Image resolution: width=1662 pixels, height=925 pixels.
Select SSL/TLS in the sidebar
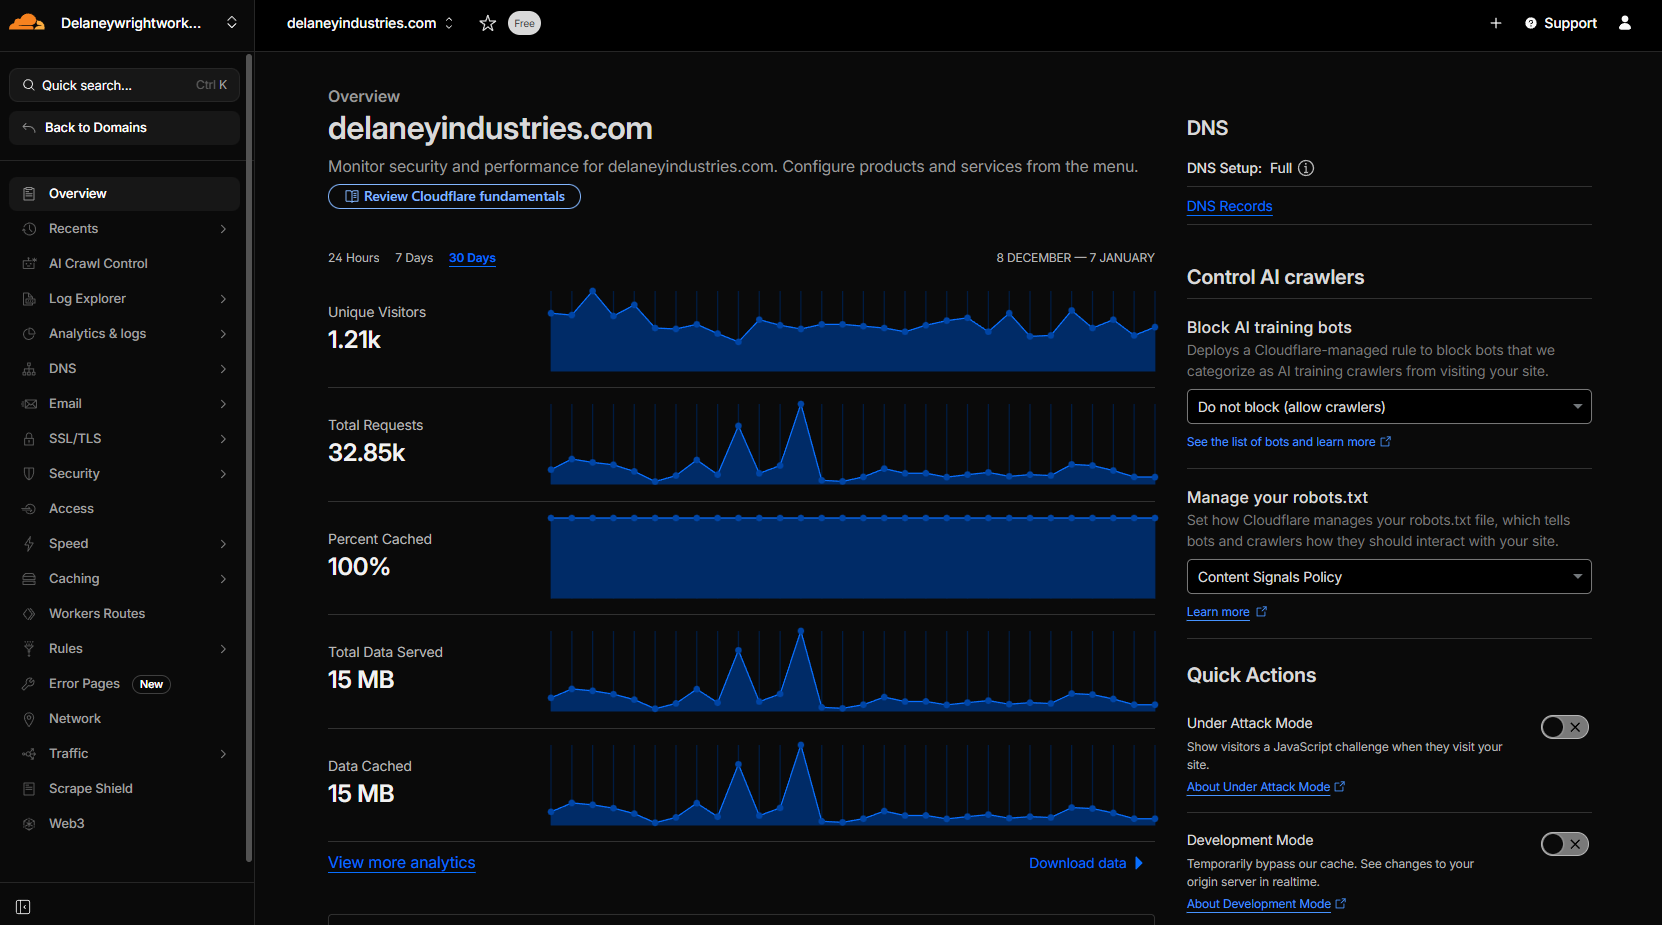point(75,438)
